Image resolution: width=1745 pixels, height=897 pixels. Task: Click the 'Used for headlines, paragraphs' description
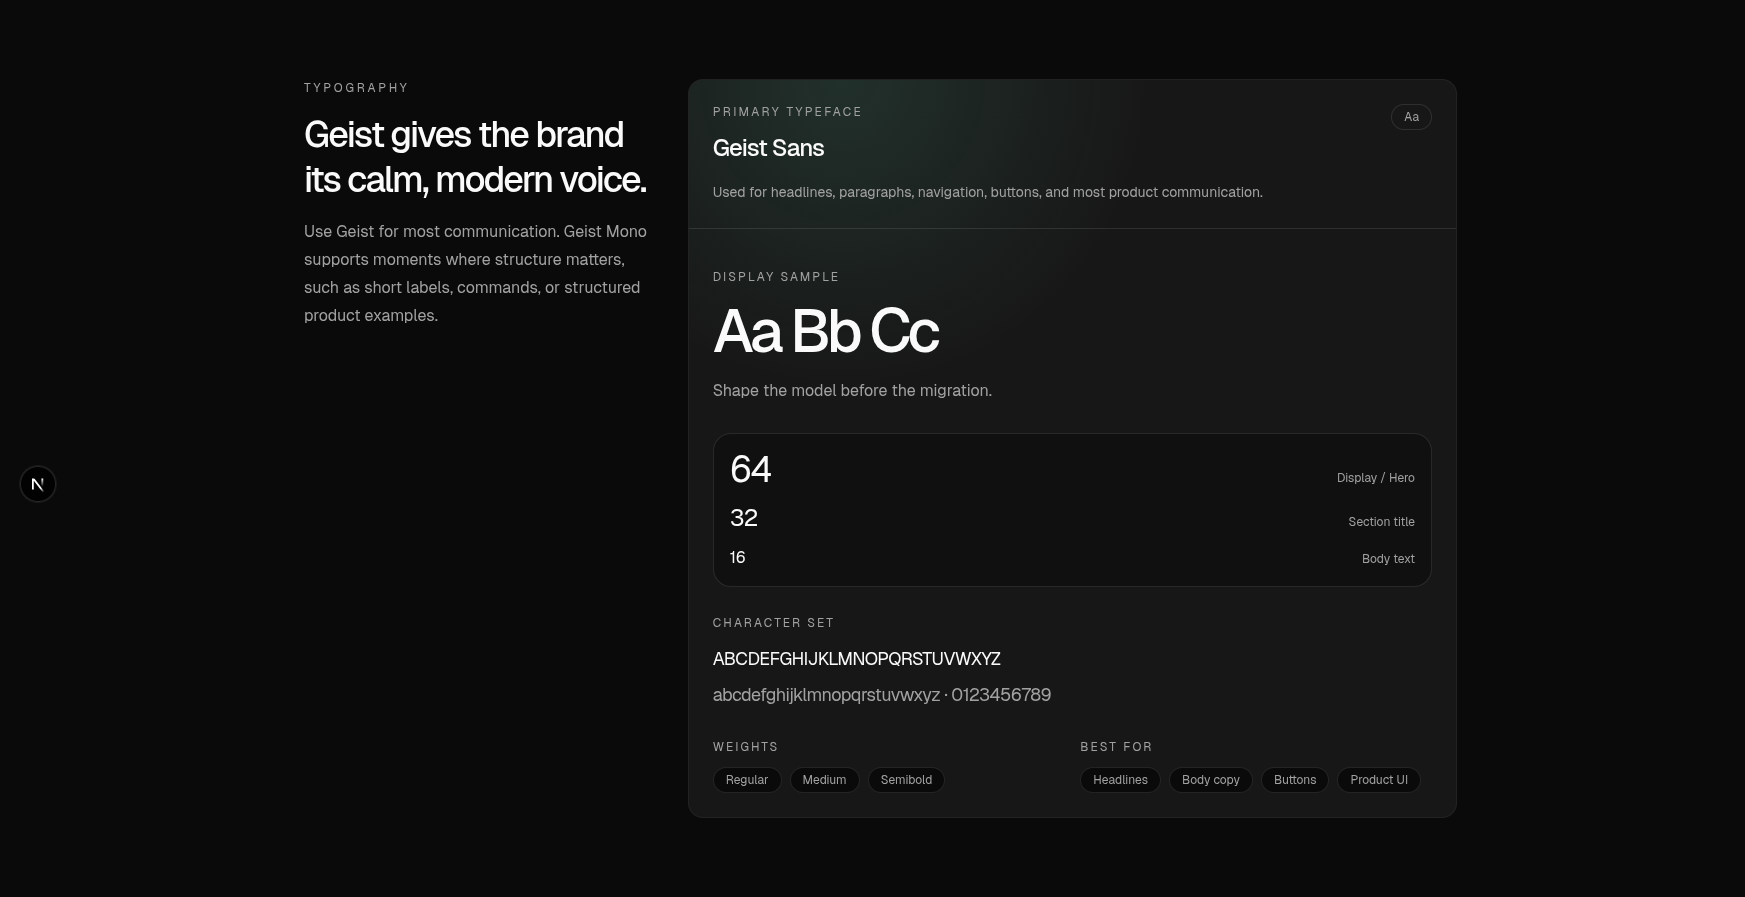click(x=988, y=192)
